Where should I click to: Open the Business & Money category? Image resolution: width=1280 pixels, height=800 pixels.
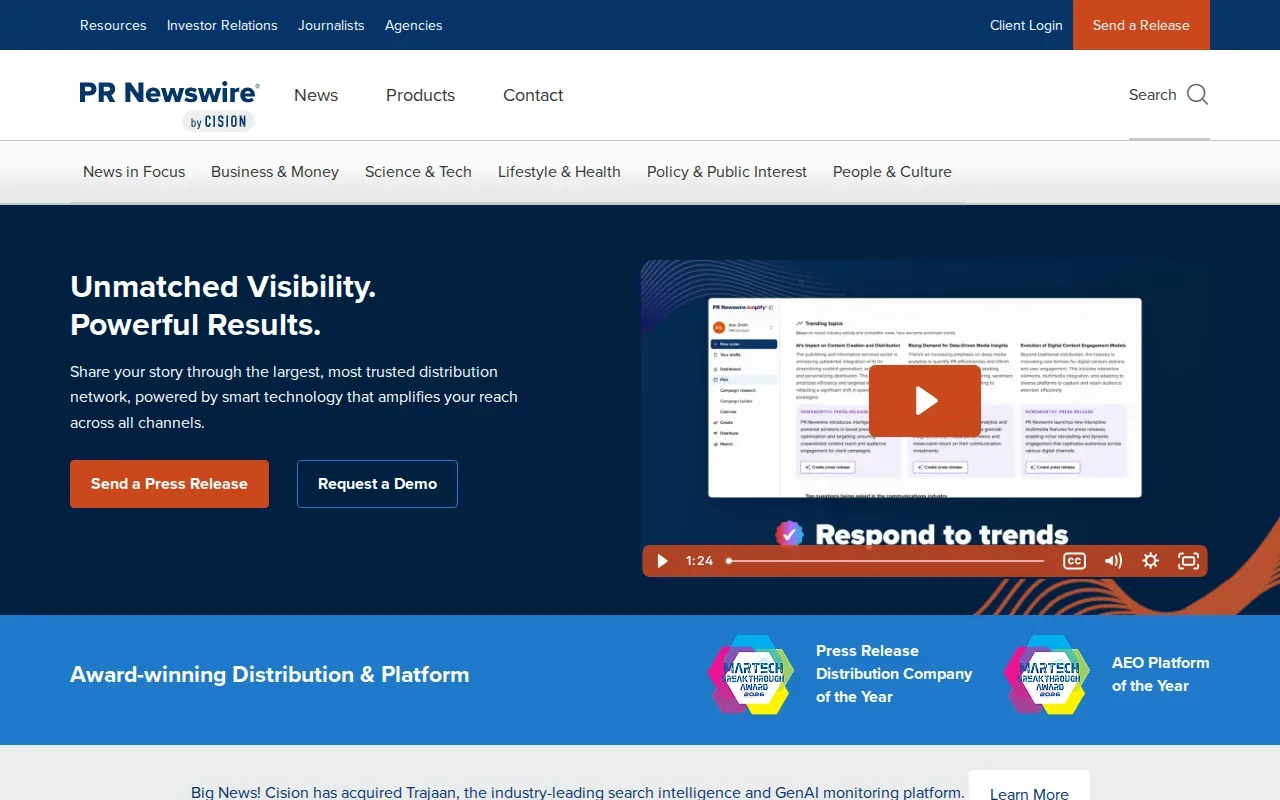tap(275, 172)
